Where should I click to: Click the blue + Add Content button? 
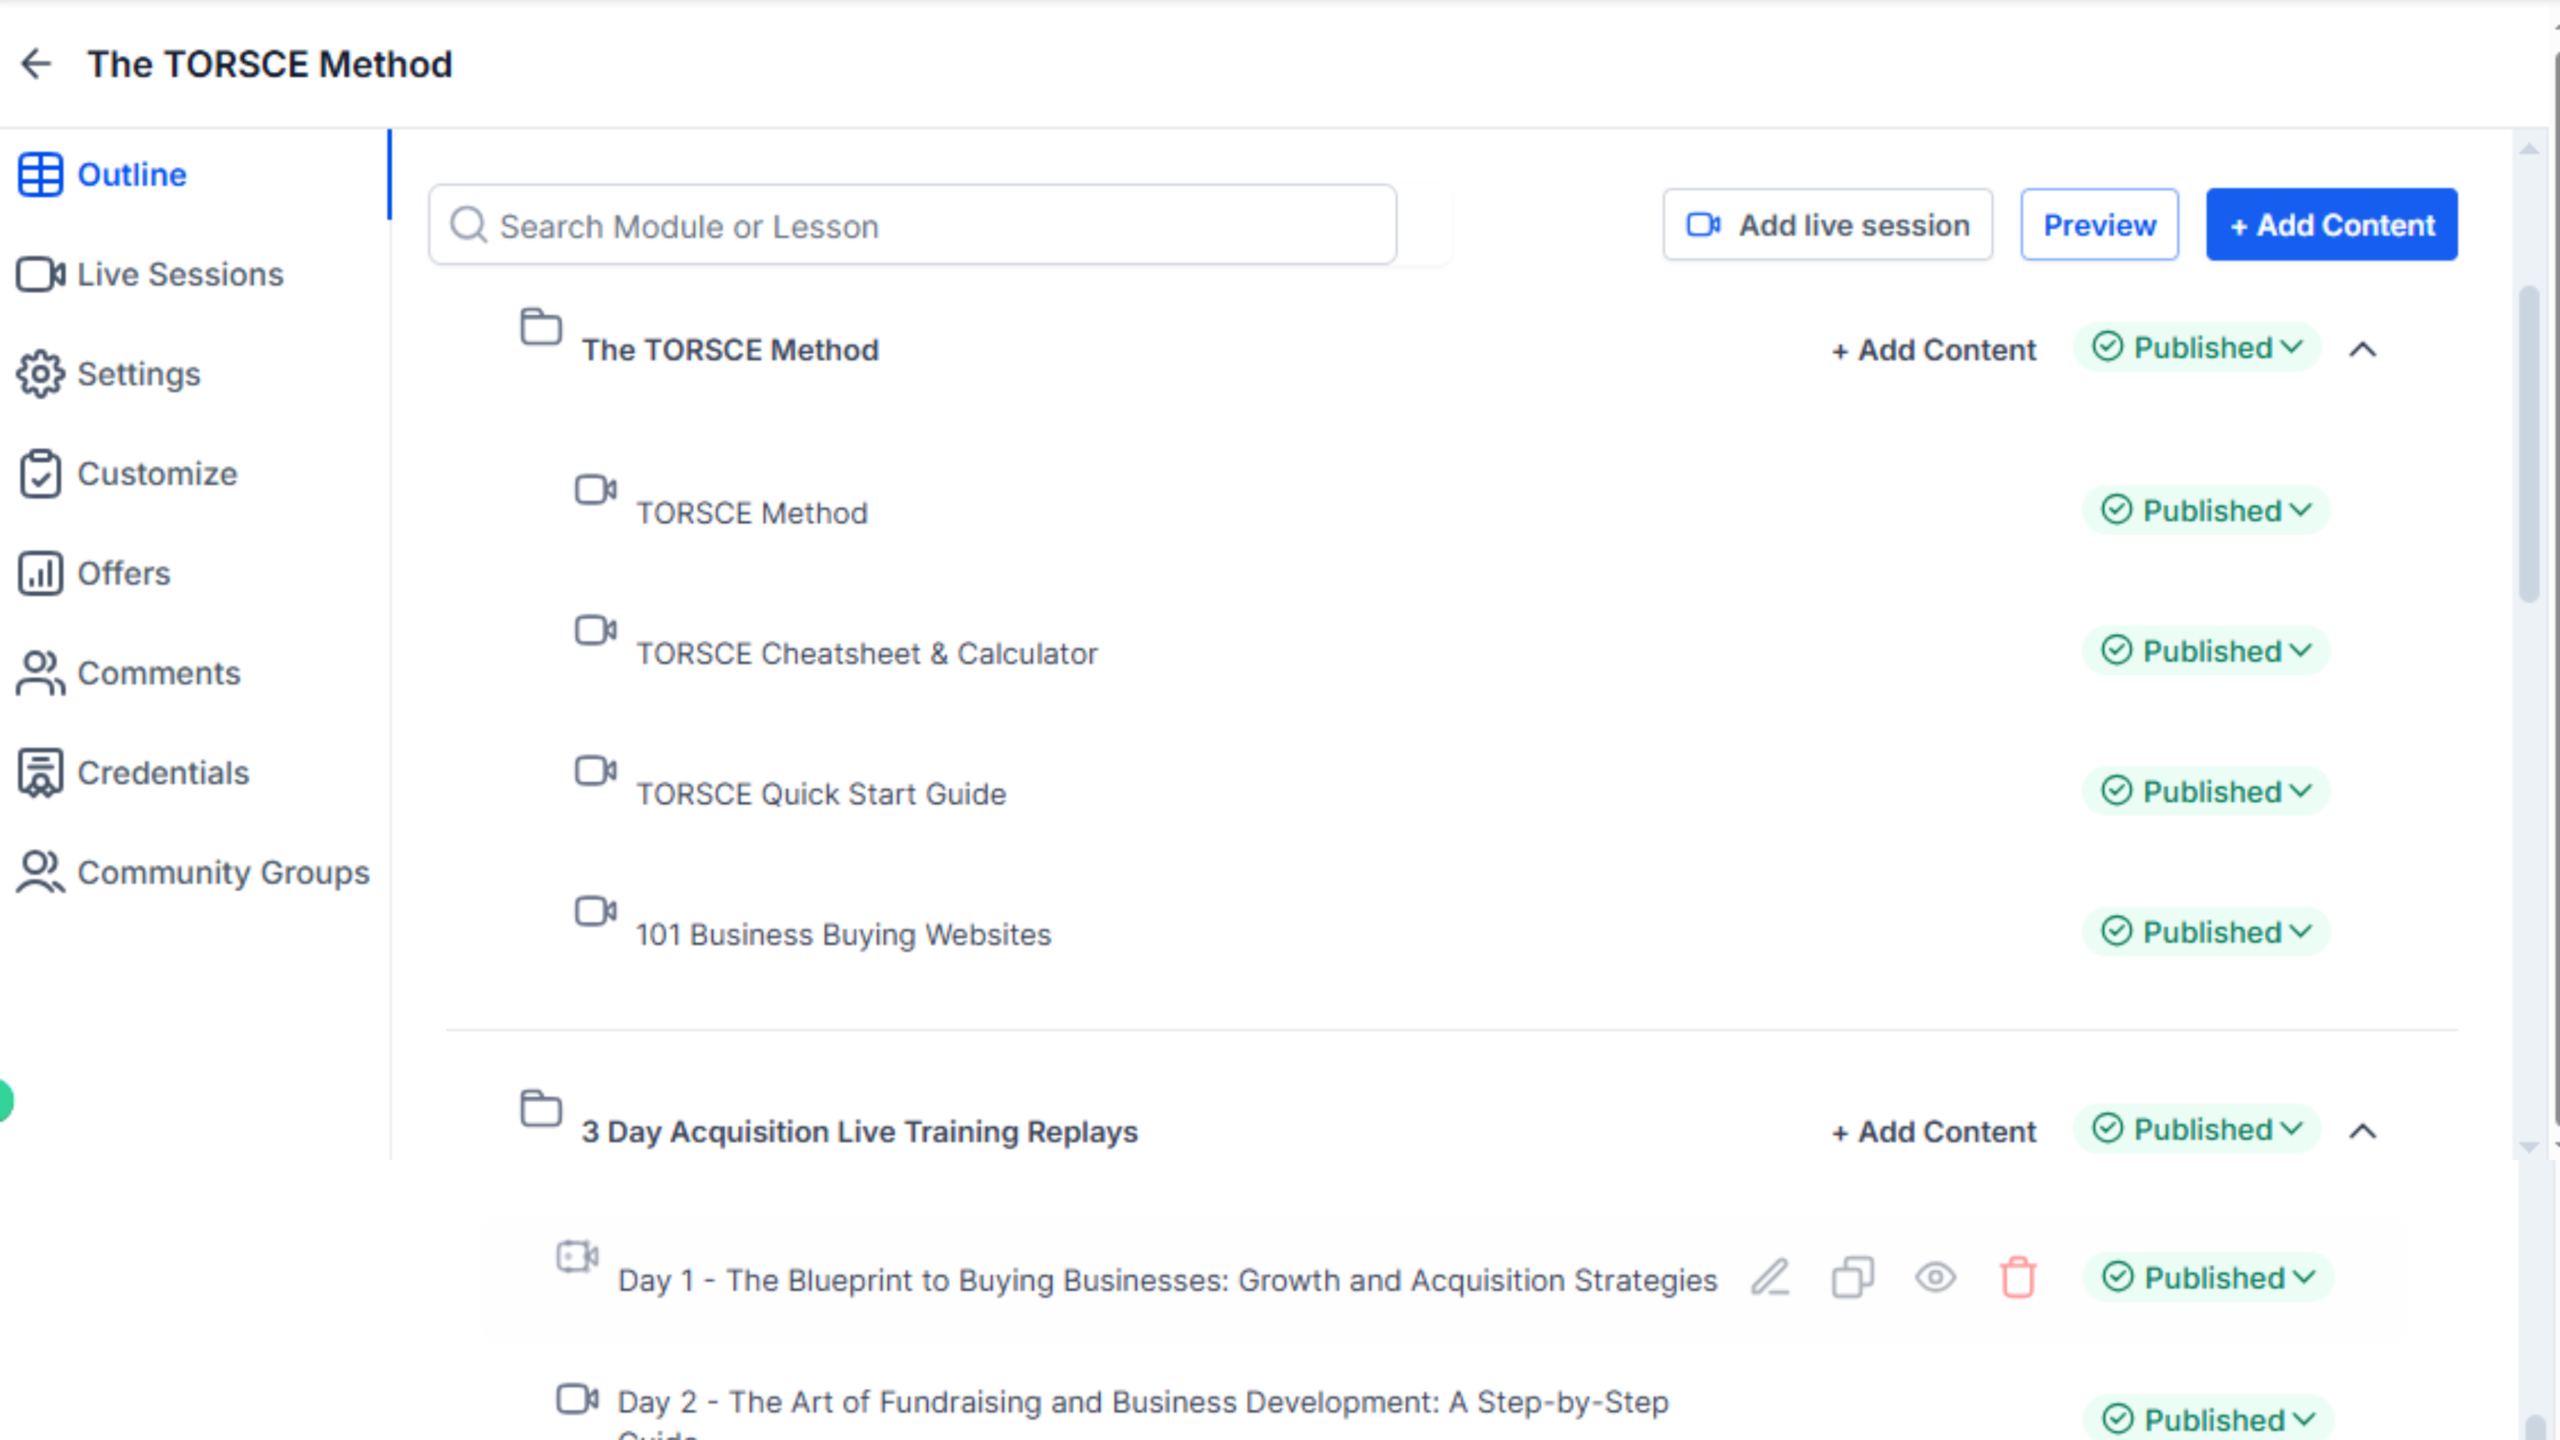coord(2331,225)
